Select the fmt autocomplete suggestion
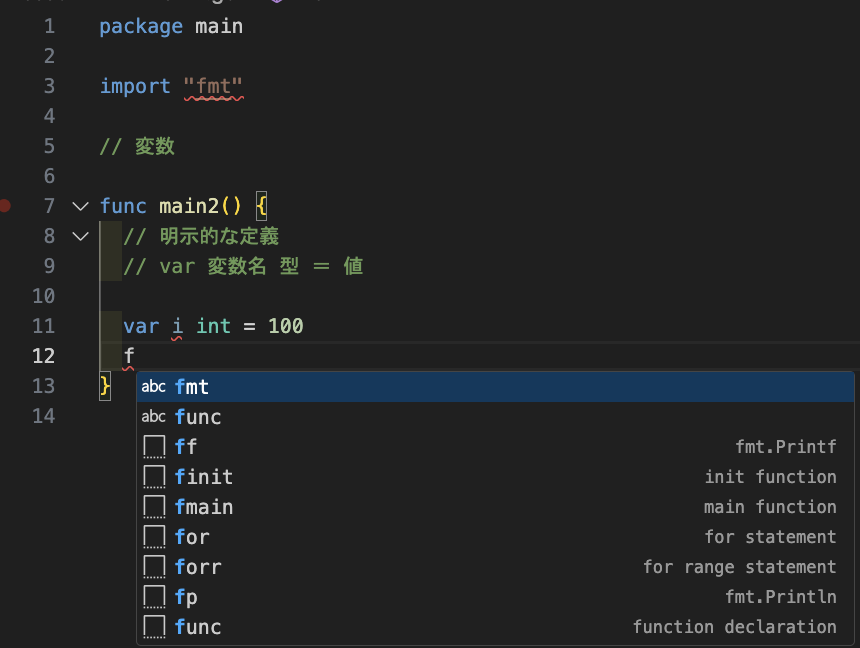This screenshot has width=860, height=648. tap(495, 387)
